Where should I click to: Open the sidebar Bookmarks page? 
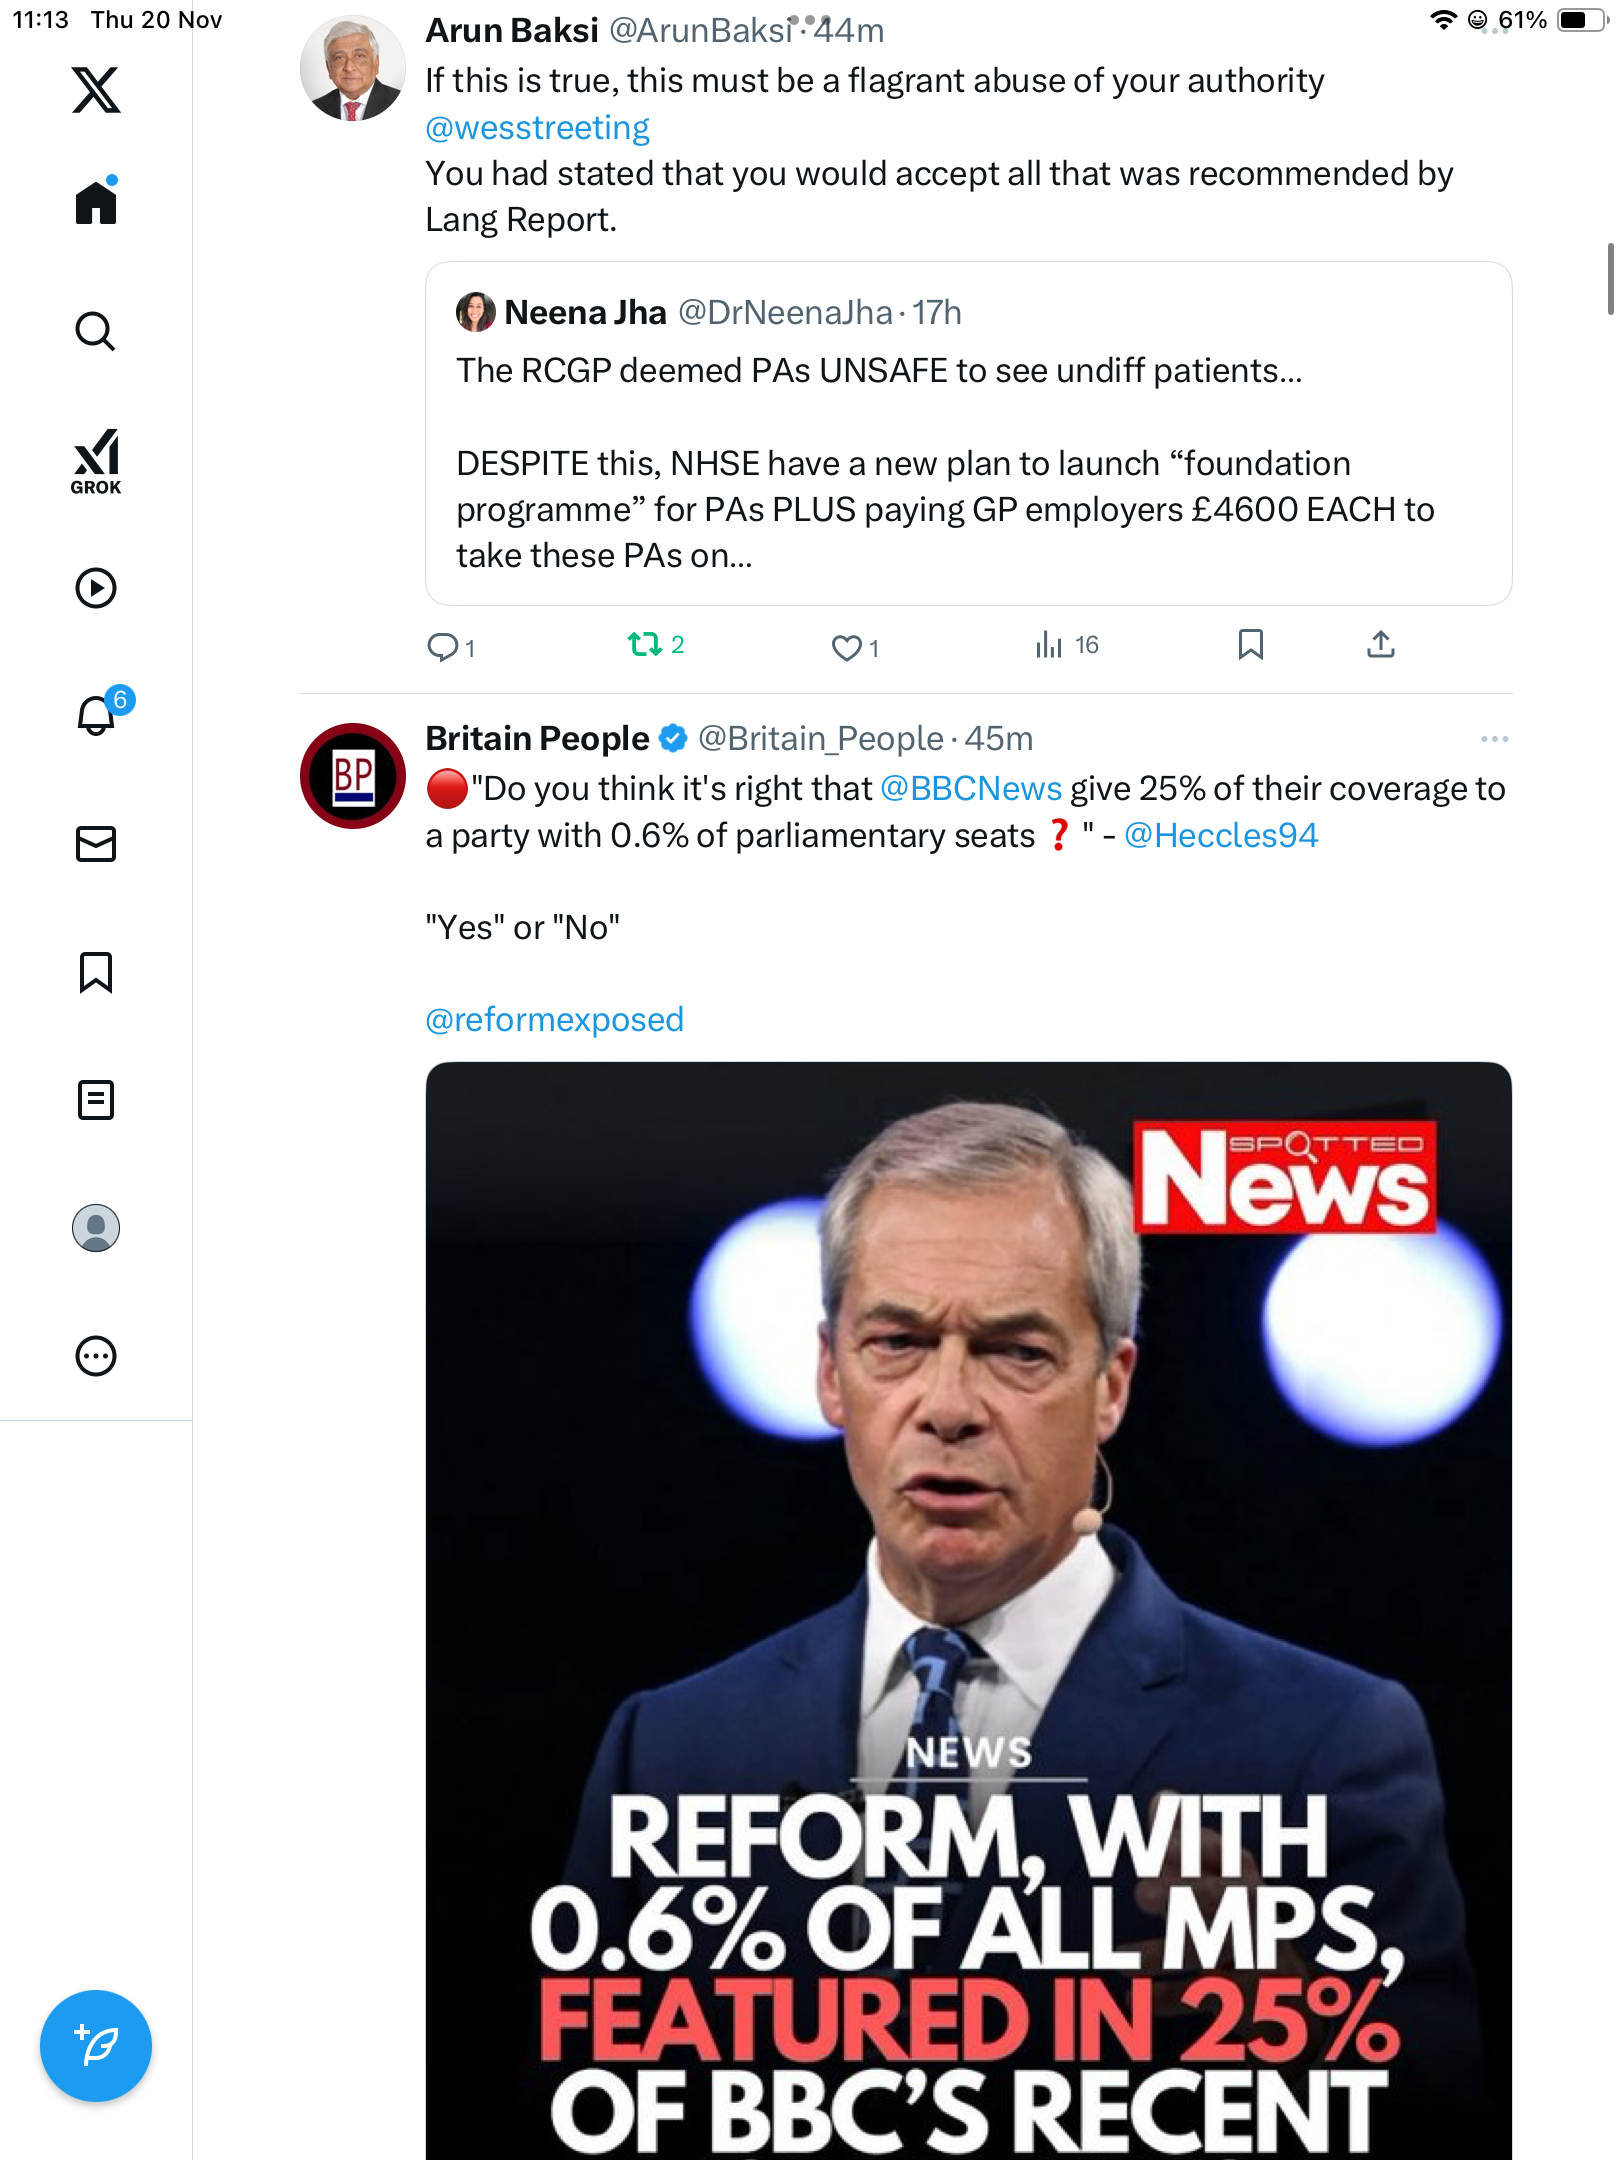pyautogui.click(x=96, y=972)
